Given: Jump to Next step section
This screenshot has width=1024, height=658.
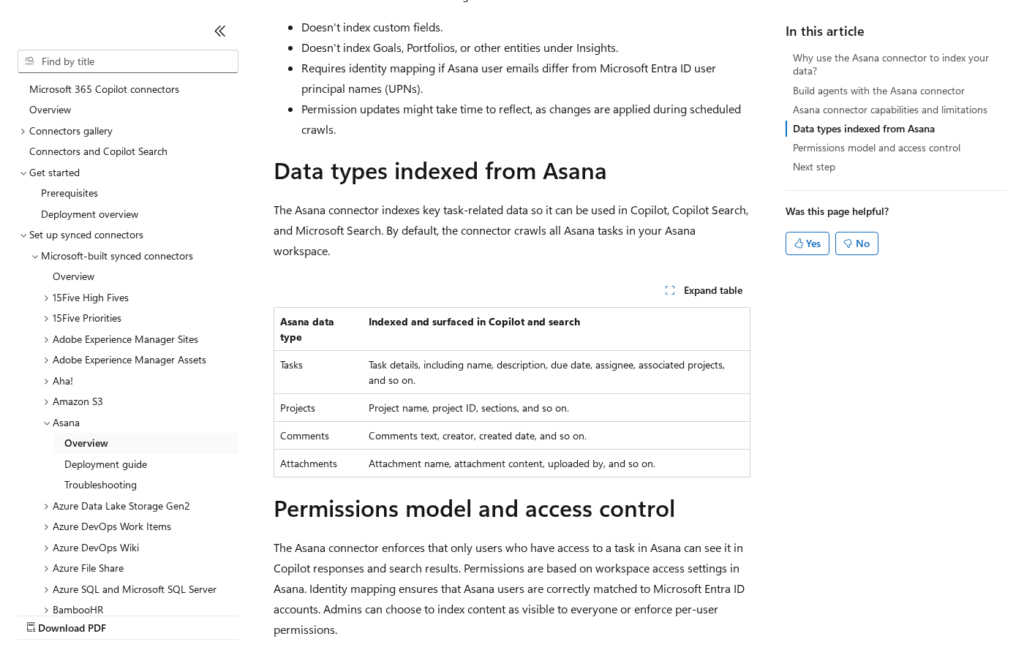Looking at the screenshot, I should click(x=814, y=166).
